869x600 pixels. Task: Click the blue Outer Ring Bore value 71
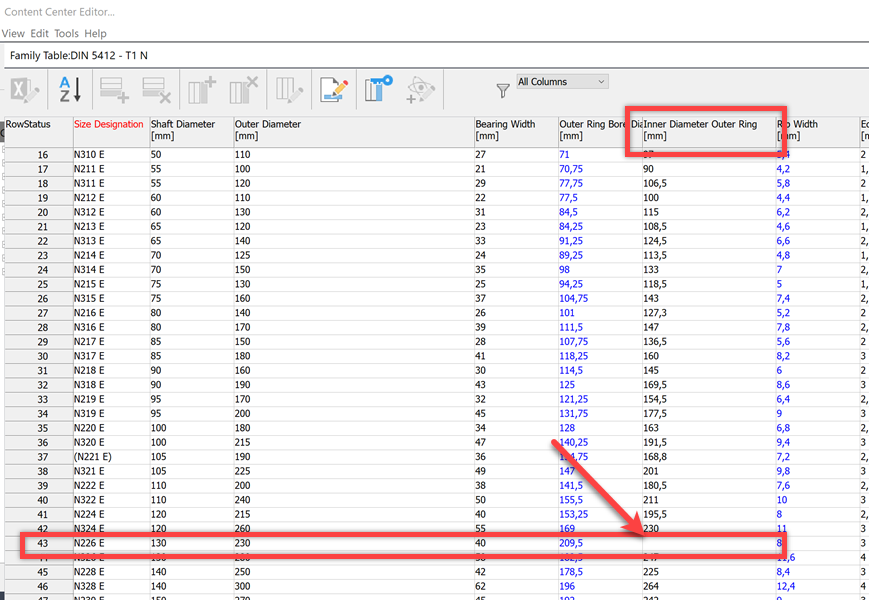tap(564, 154)
